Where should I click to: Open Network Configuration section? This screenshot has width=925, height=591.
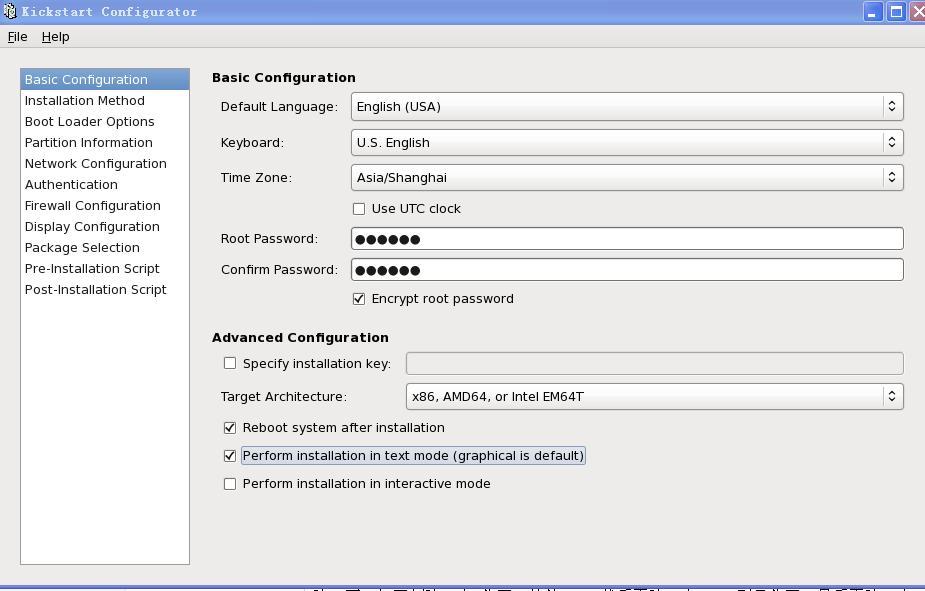(x=105, y=163)
